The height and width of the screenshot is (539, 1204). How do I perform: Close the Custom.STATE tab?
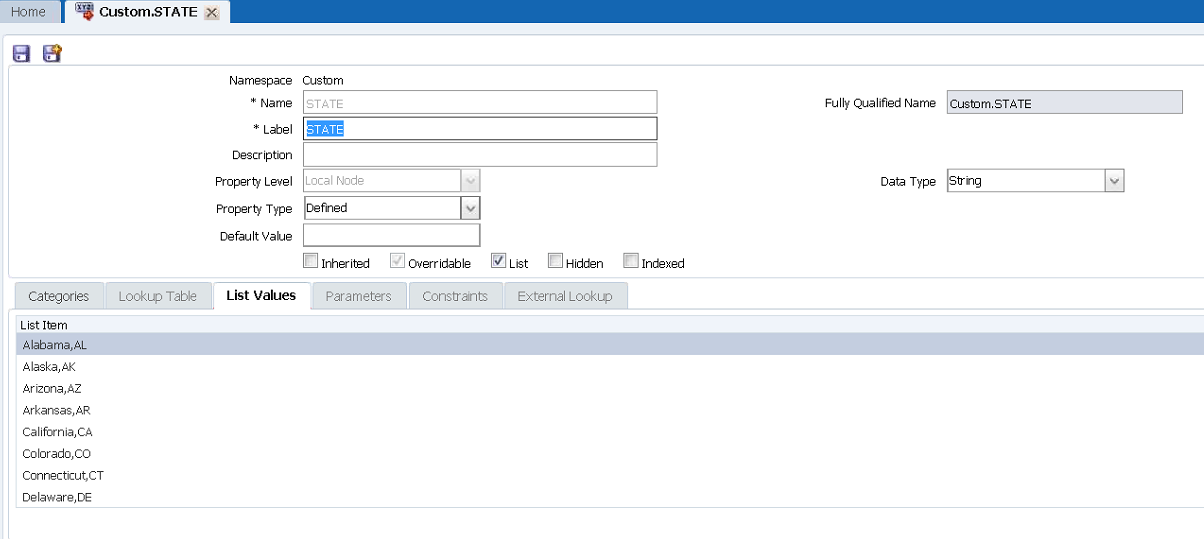(x=211, y=13)
